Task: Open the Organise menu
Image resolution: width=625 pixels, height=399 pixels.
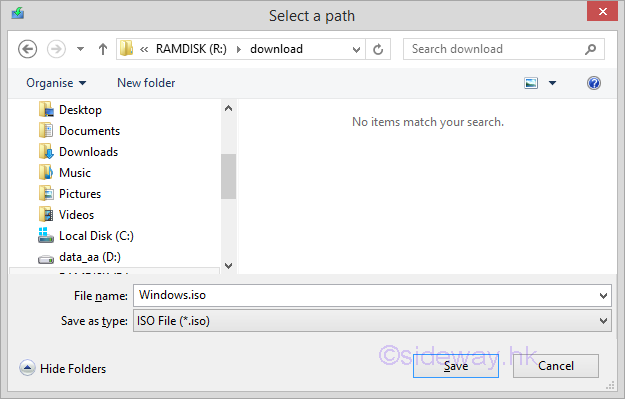Action: [x=56, y=83]
